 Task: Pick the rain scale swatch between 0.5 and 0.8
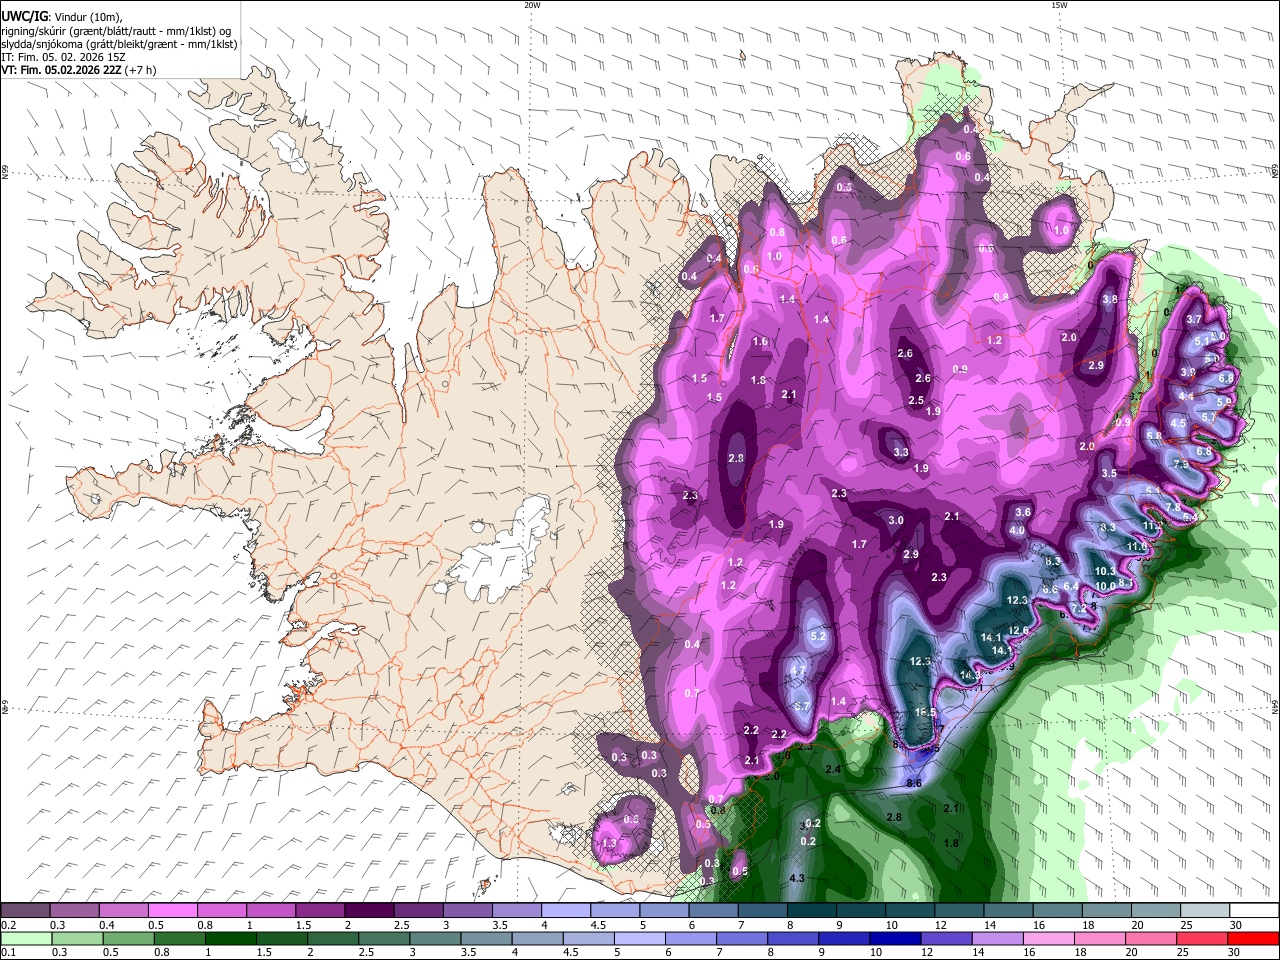[128, 939]
